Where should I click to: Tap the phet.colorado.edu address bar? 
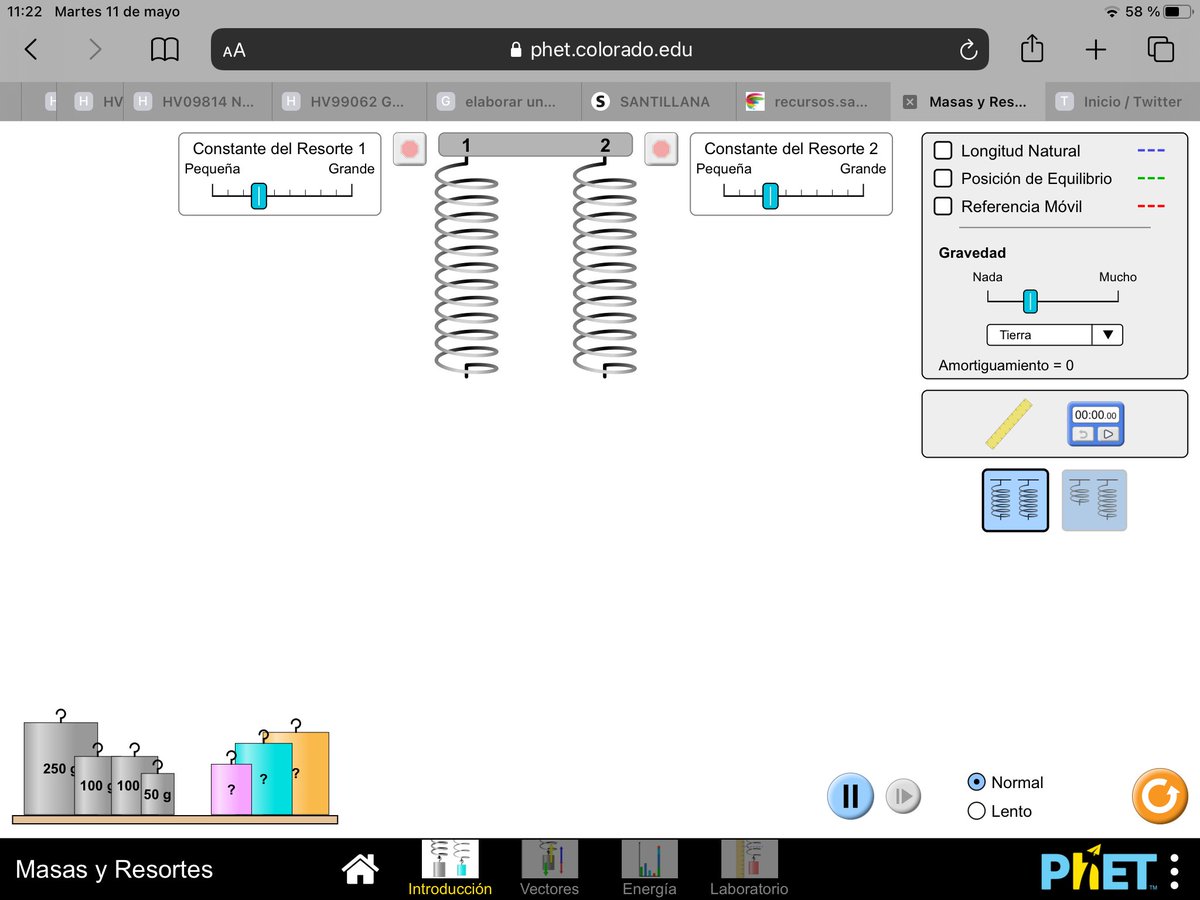pos(600,49)
